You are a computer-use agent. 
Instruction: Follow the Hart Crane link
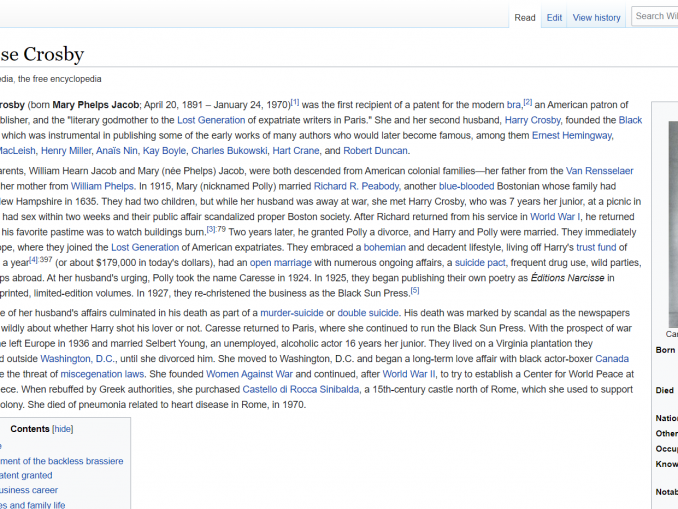pos(296,151)
